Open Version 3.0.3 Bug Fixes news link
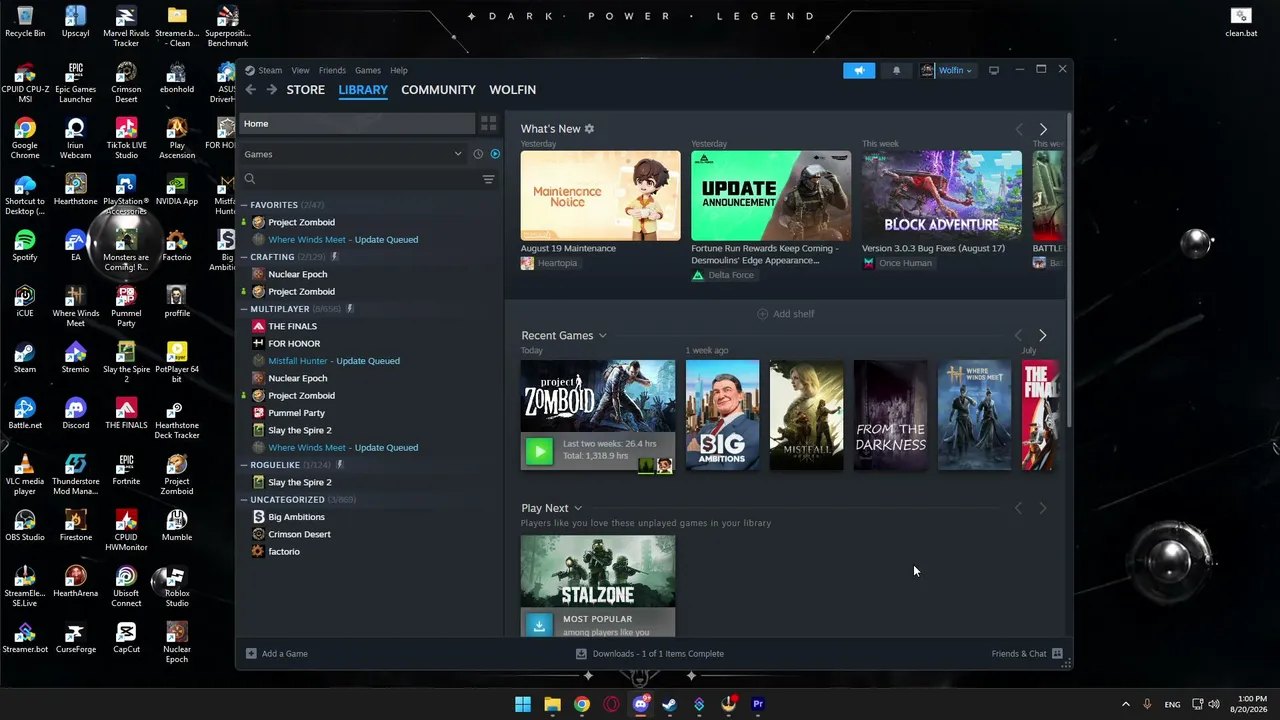The image size is (1280, 720). (933, 248)
